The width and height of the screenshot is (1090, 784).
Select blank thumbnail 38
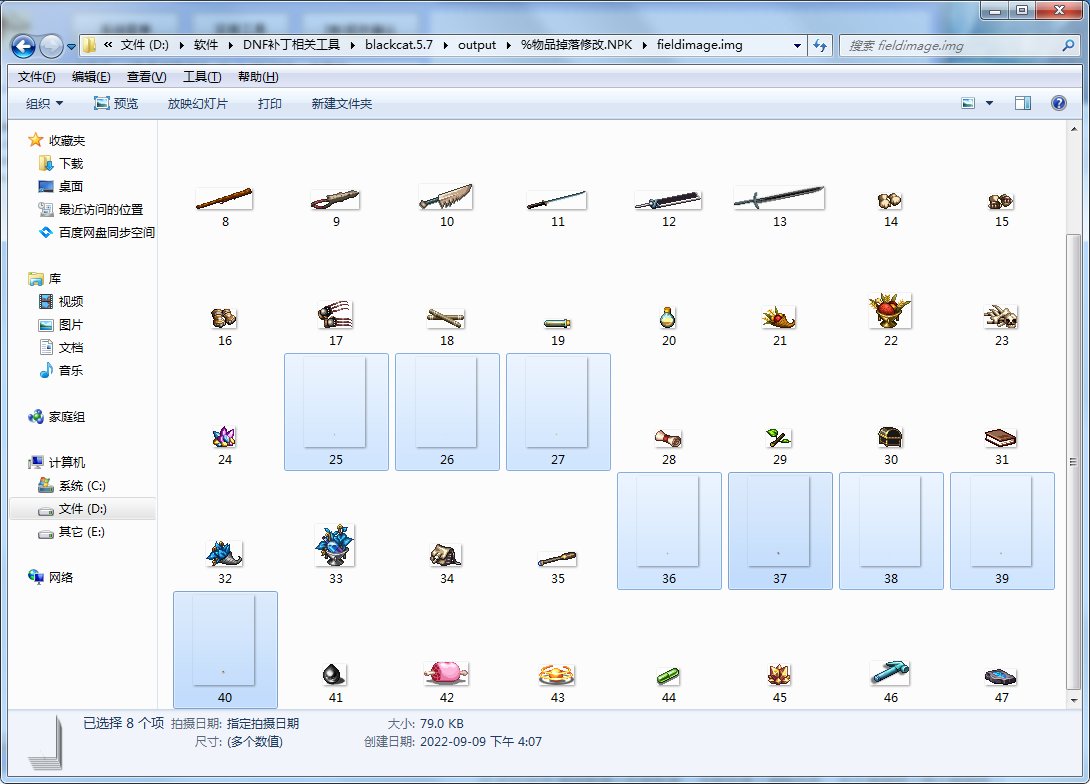pyautogui.click(x=891, y=531)
